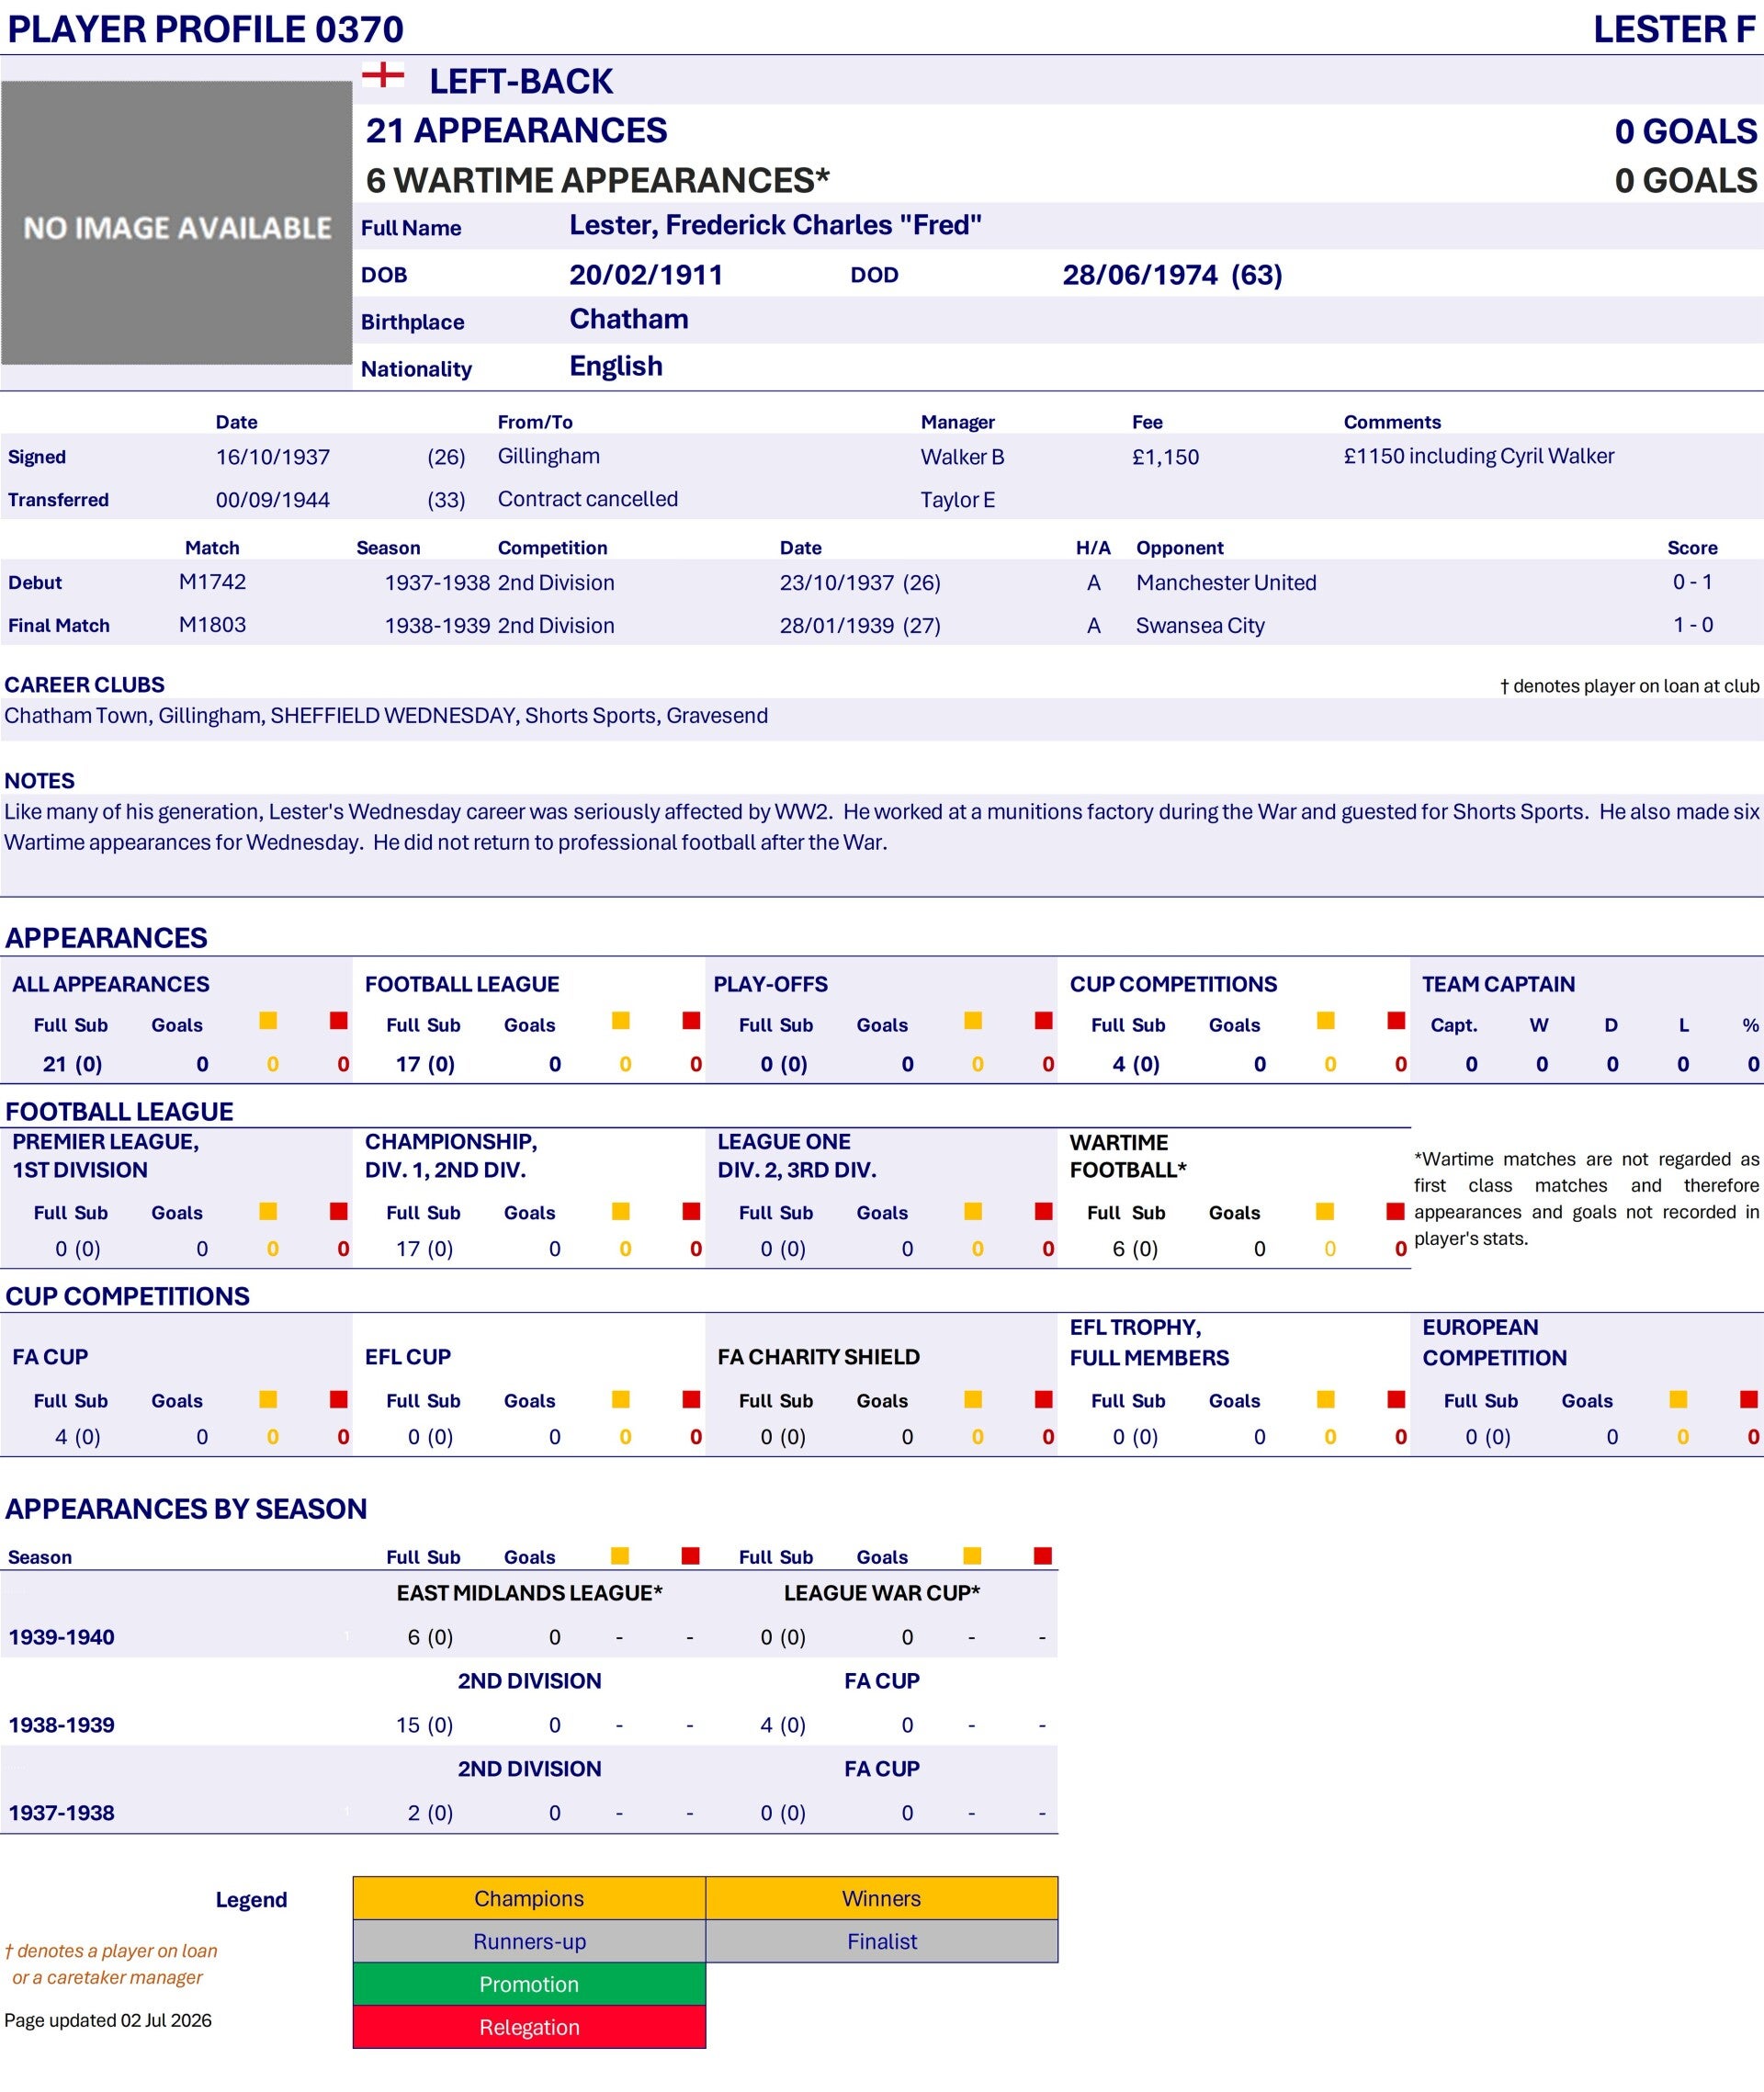Image resolution: width=1764 pixels, height=2092 pixels.
Task: Click the yellow card icon under All Appearances
Action: click(x=268, y=1020)
